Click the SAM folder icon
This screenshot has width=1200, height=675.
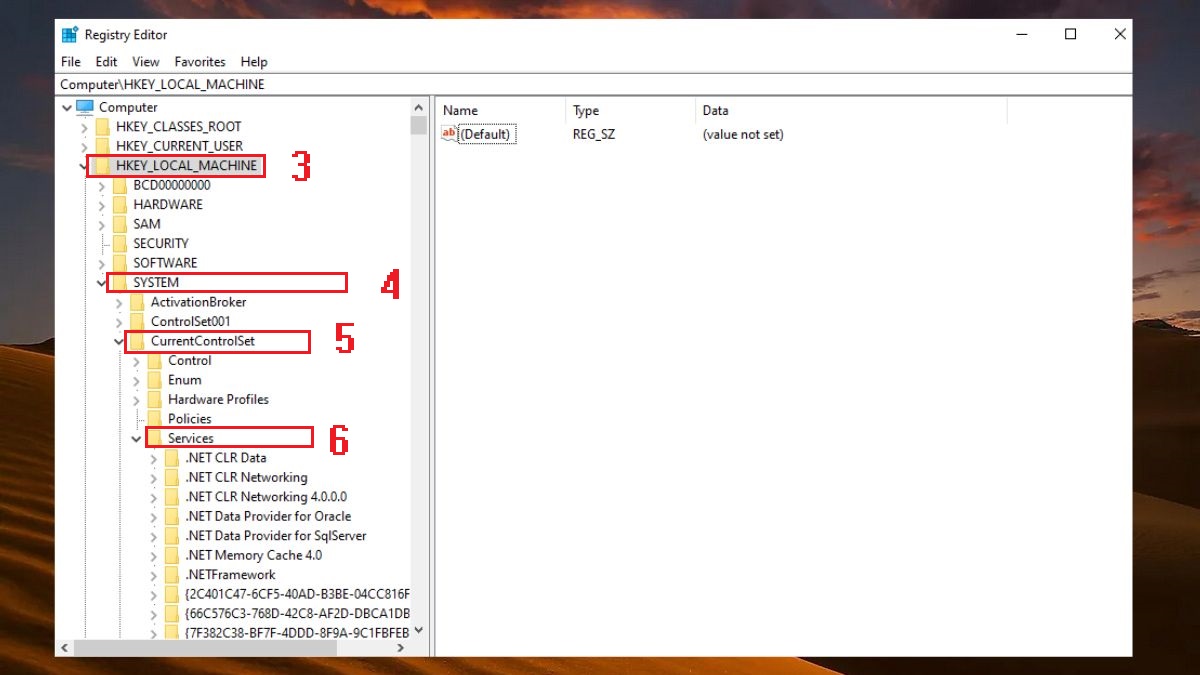(x=119, y=224)
